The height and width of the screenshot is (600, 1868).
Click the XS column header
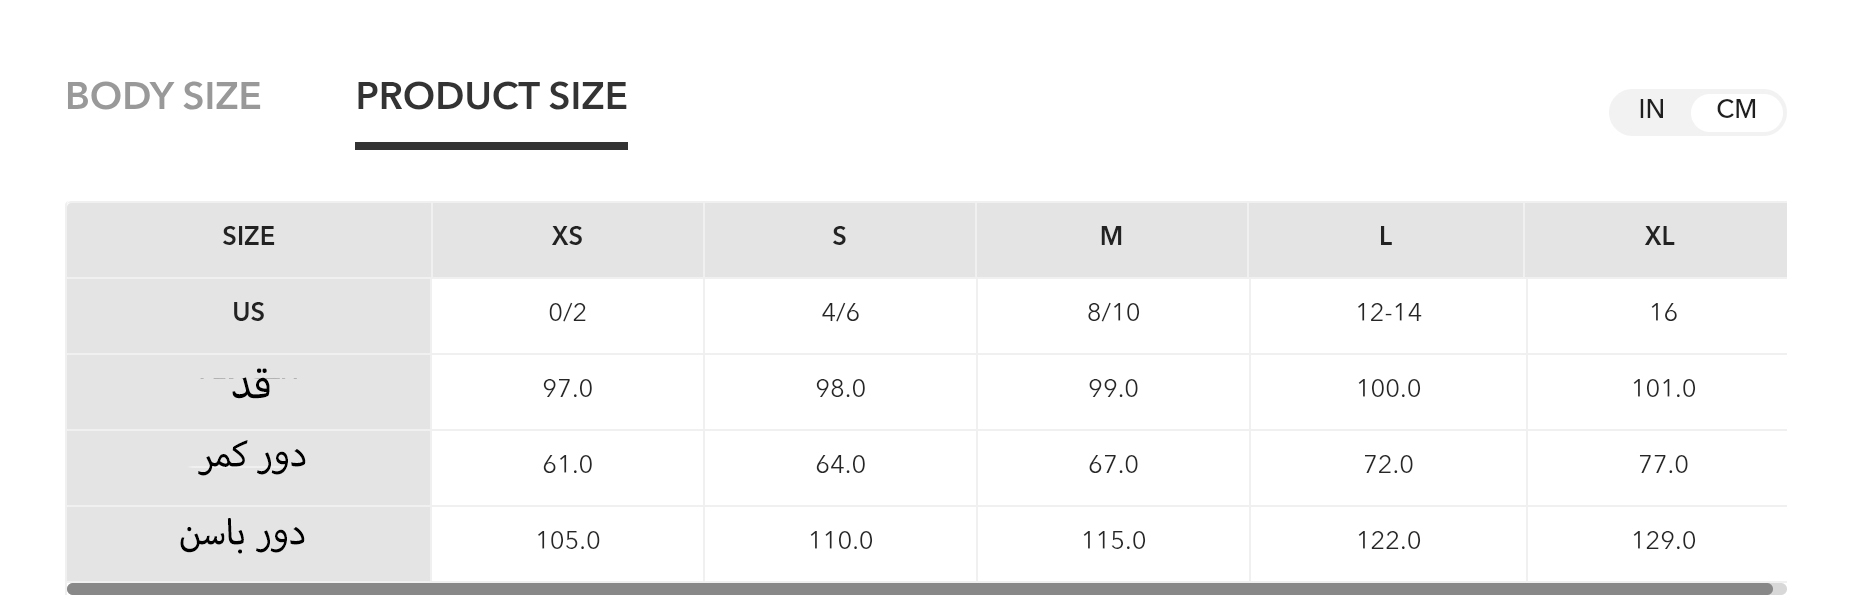(567, 237)
